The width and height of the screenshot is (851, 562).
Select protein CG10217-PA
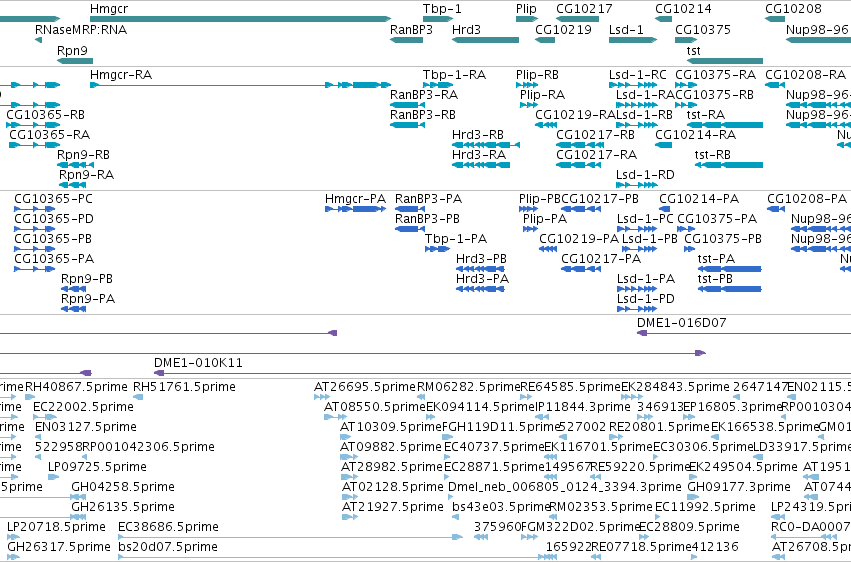(581, 269)
